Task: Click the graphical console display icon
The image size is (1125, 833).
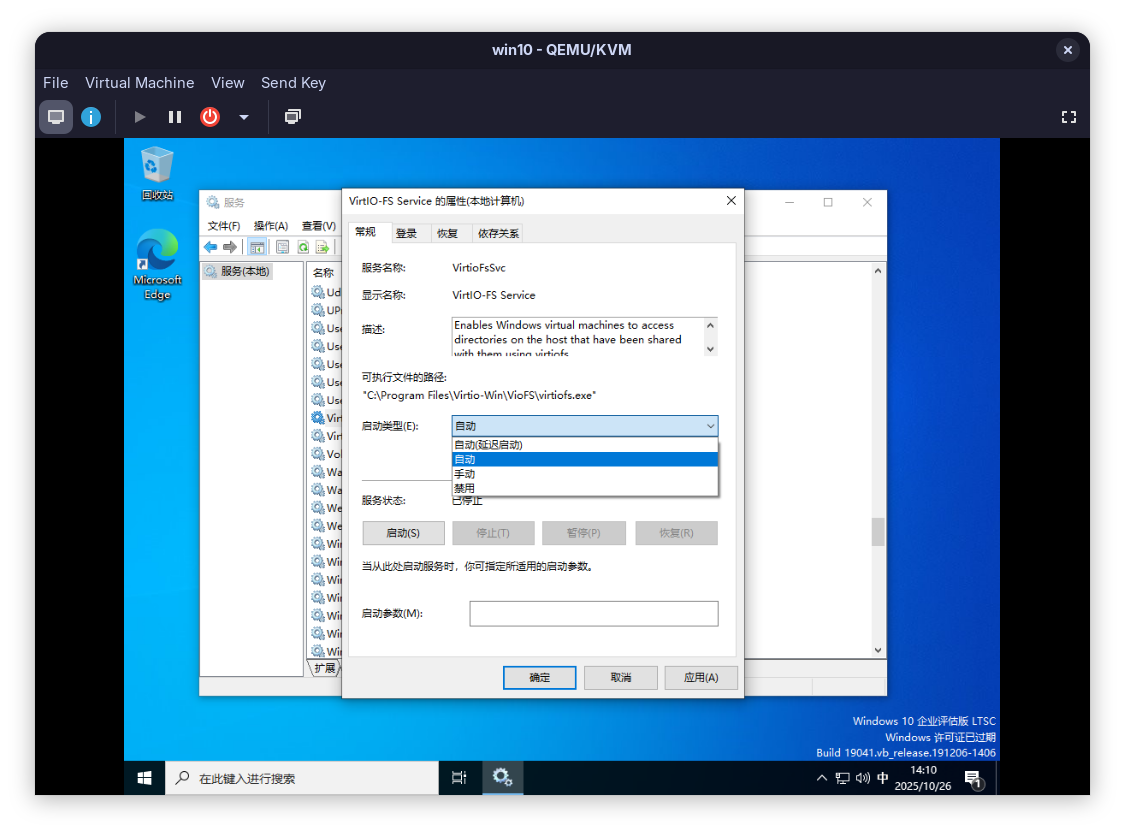Action: click(x=56, y=117)
